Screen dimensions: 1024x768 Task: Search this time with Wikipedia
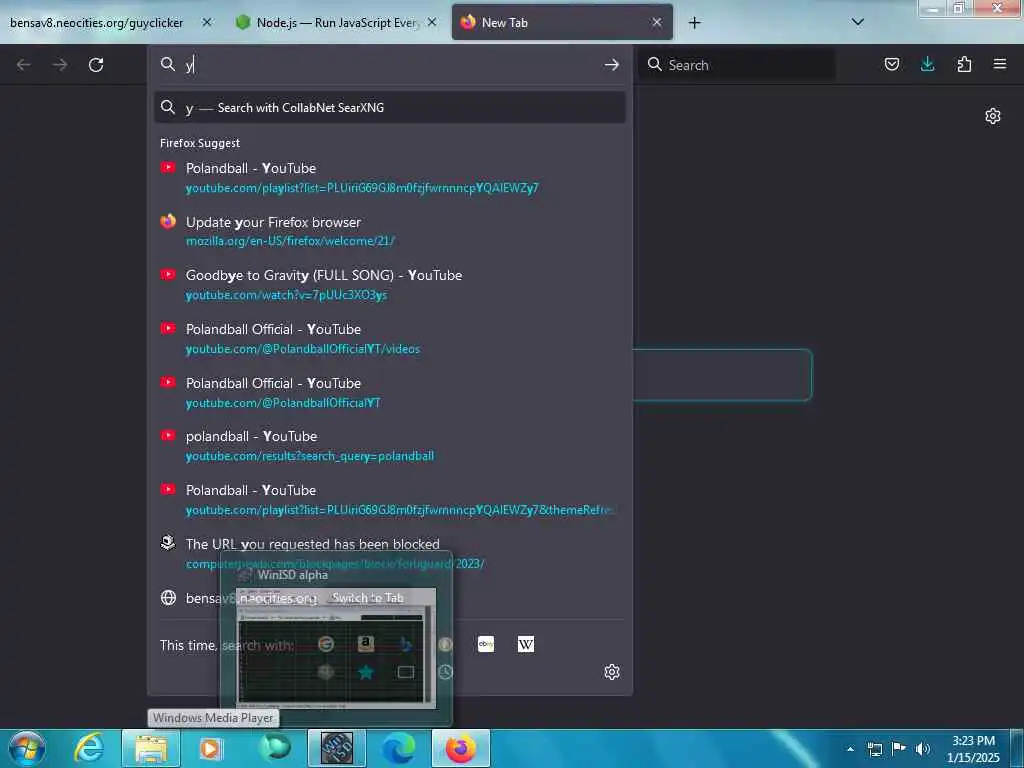coord(526,645)
